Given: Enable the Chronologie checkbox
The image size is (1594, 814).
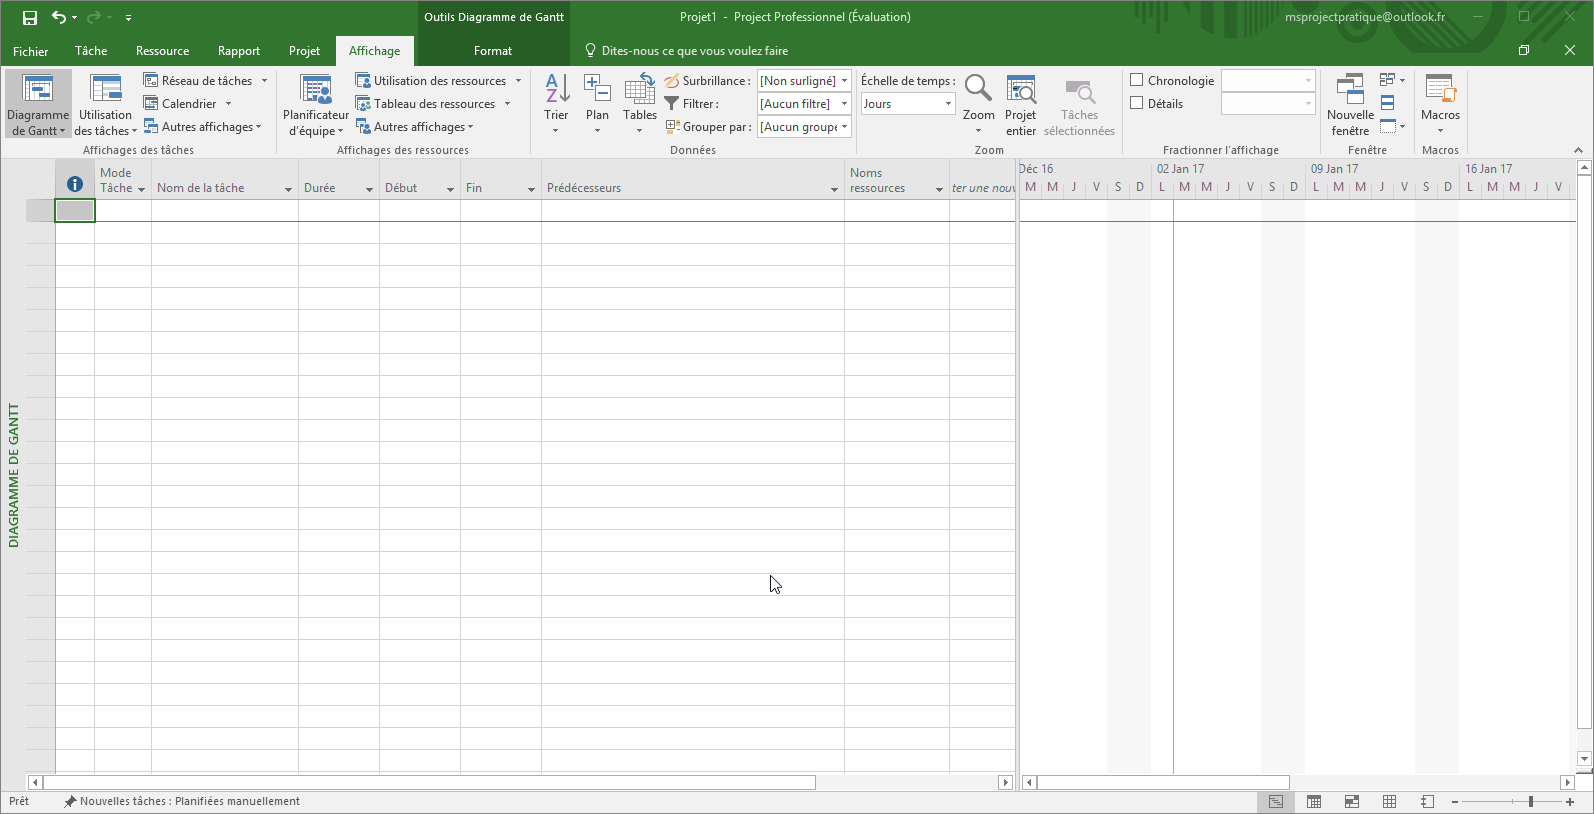Looking at the screenshot, I should pos(1137,80).
